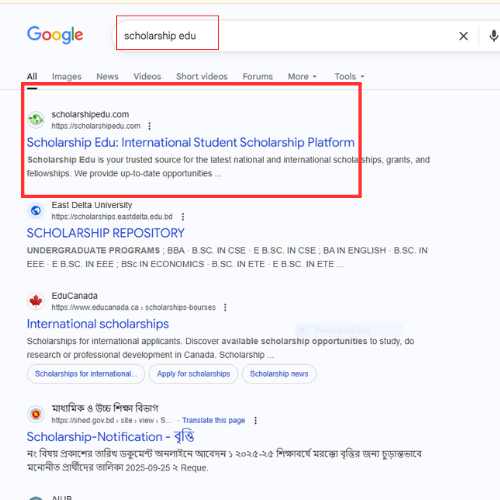Open options menu beside East Delta University URL
Viewport: 500px width, 500px height.
point(183,217)
